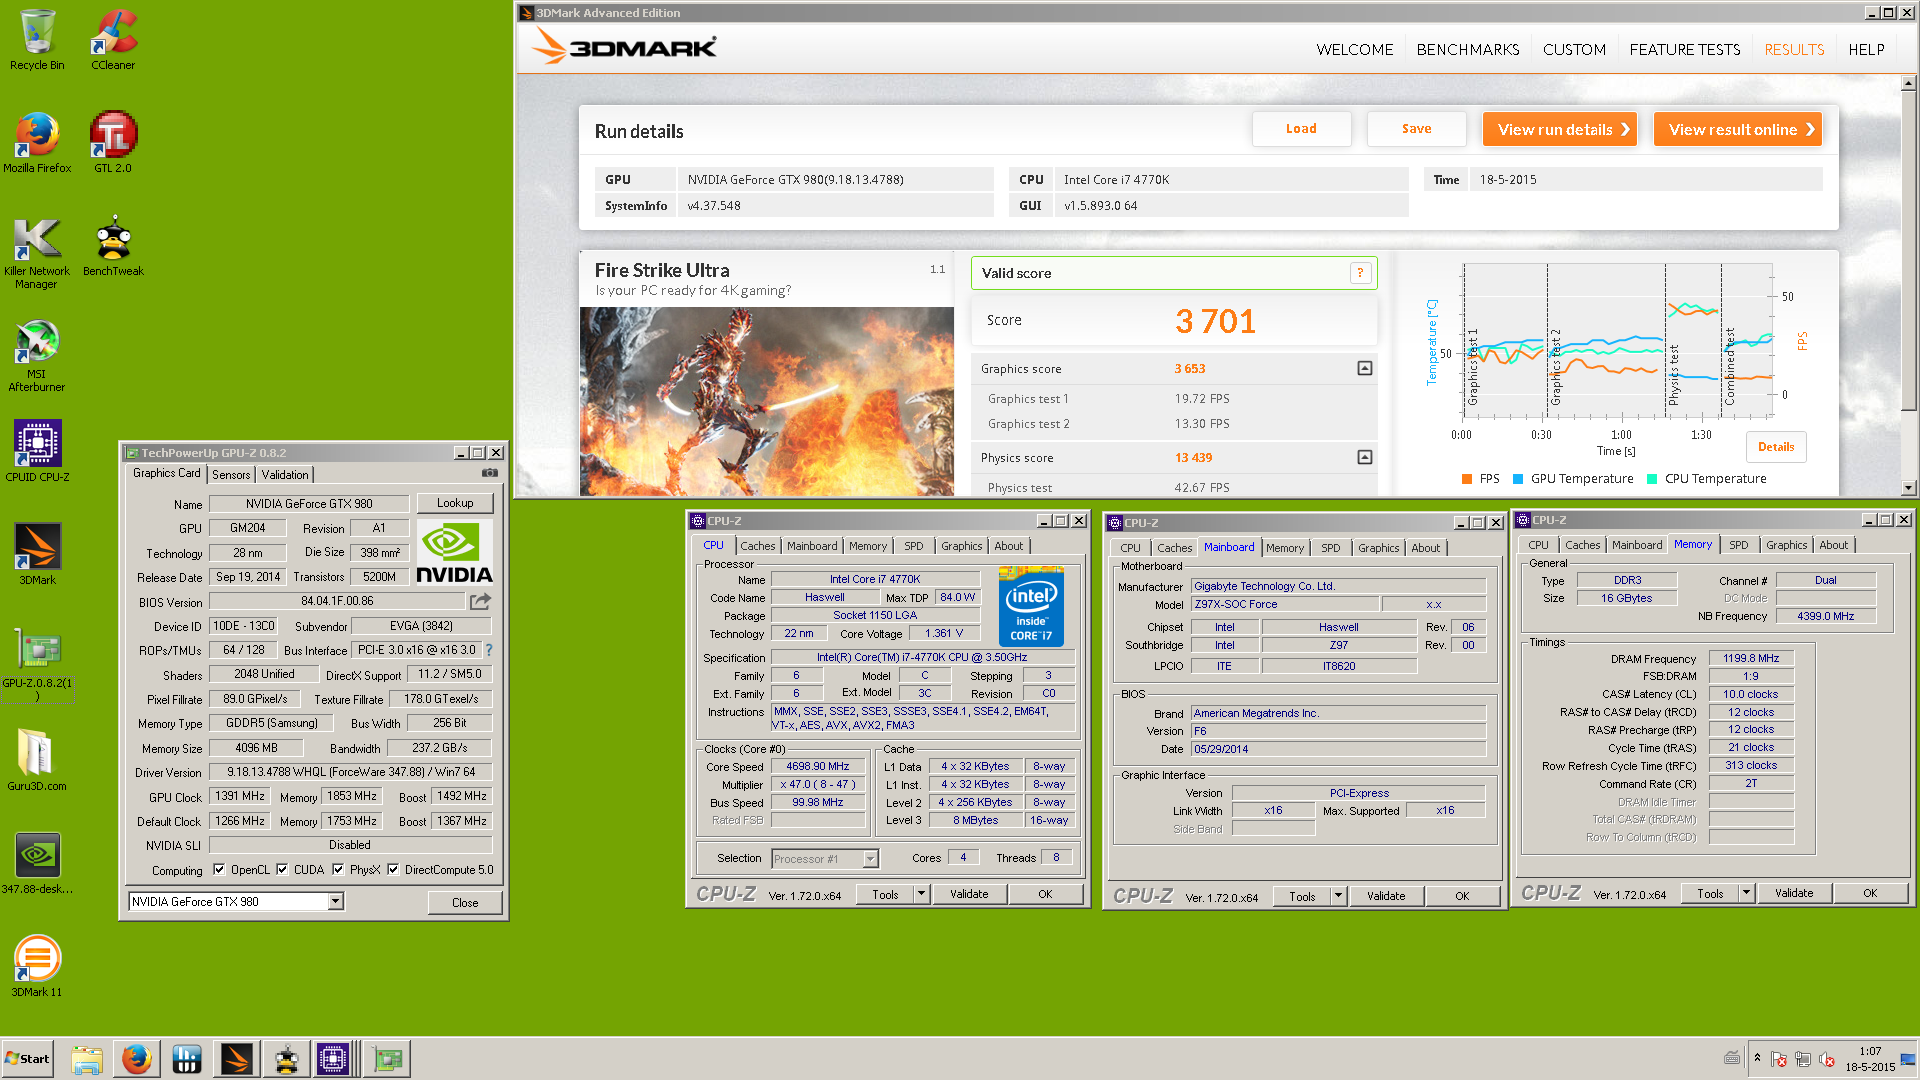The image size is (1920, 1080).
Task: Click the 3DMark scrollbar down arrow
Action: (1909, 488)
